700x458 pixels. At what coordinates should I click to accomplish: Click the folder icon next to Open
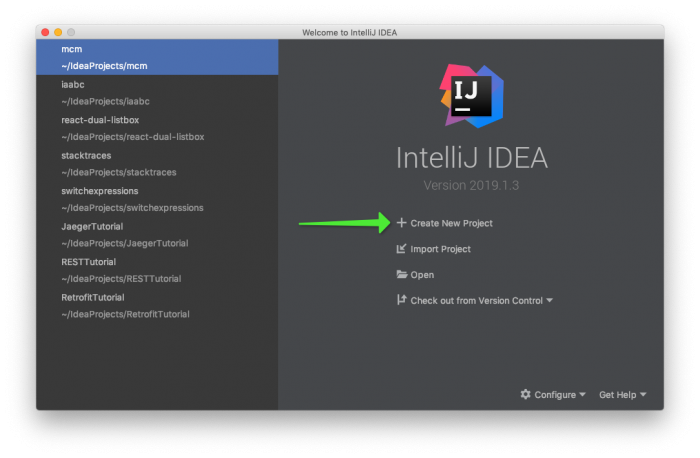(401, 275)
